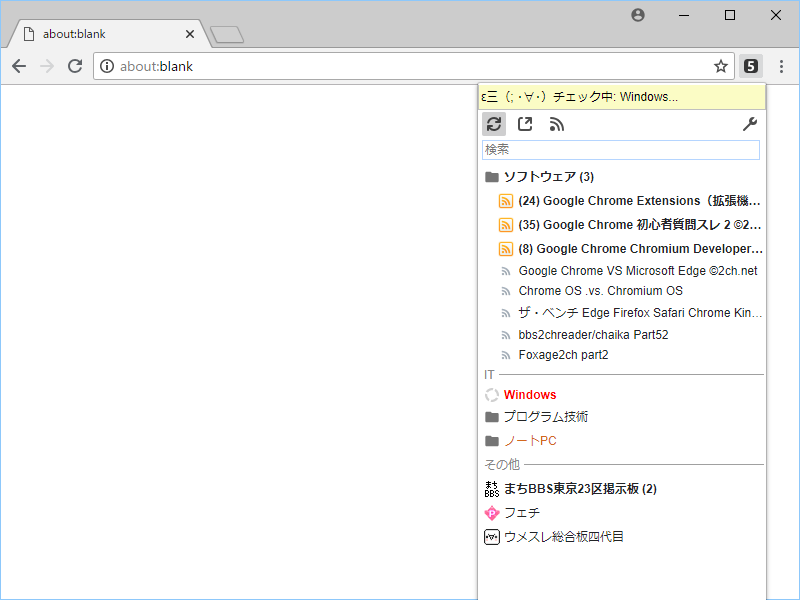Open the フェチ board entry
Viewport: 800px width, 600px height.
pos(522,513)
